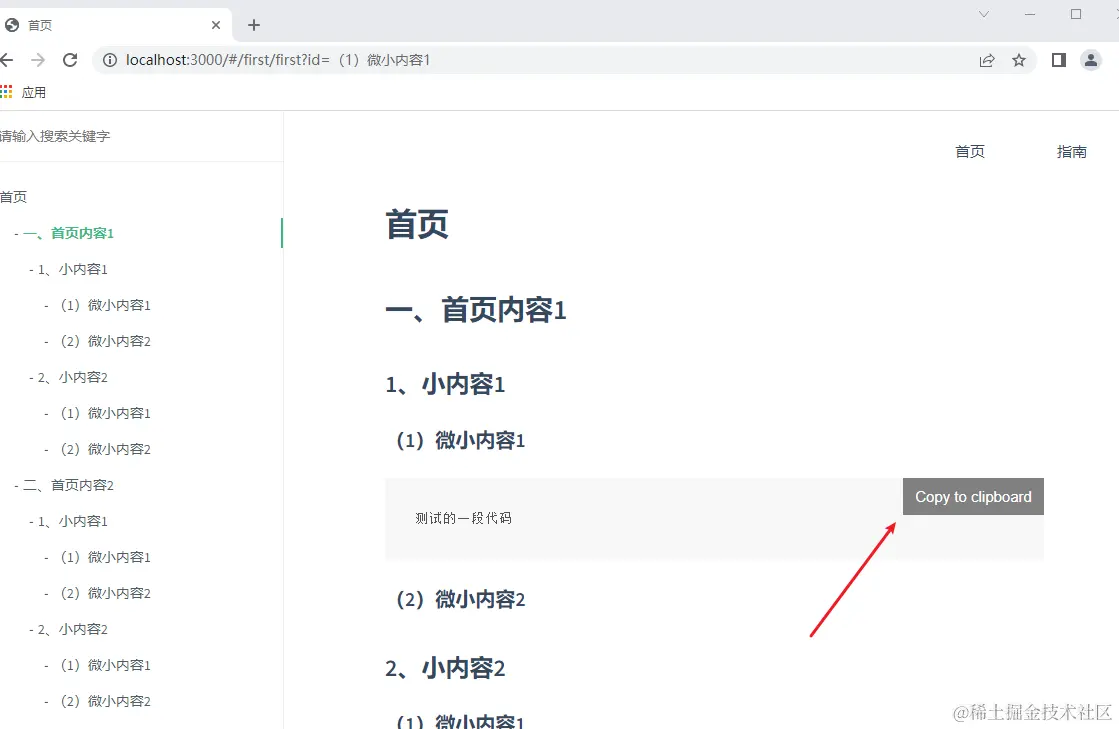Maximize the browser window
This screenshot has height=729, width=1119.
(x=1076, y=14)
